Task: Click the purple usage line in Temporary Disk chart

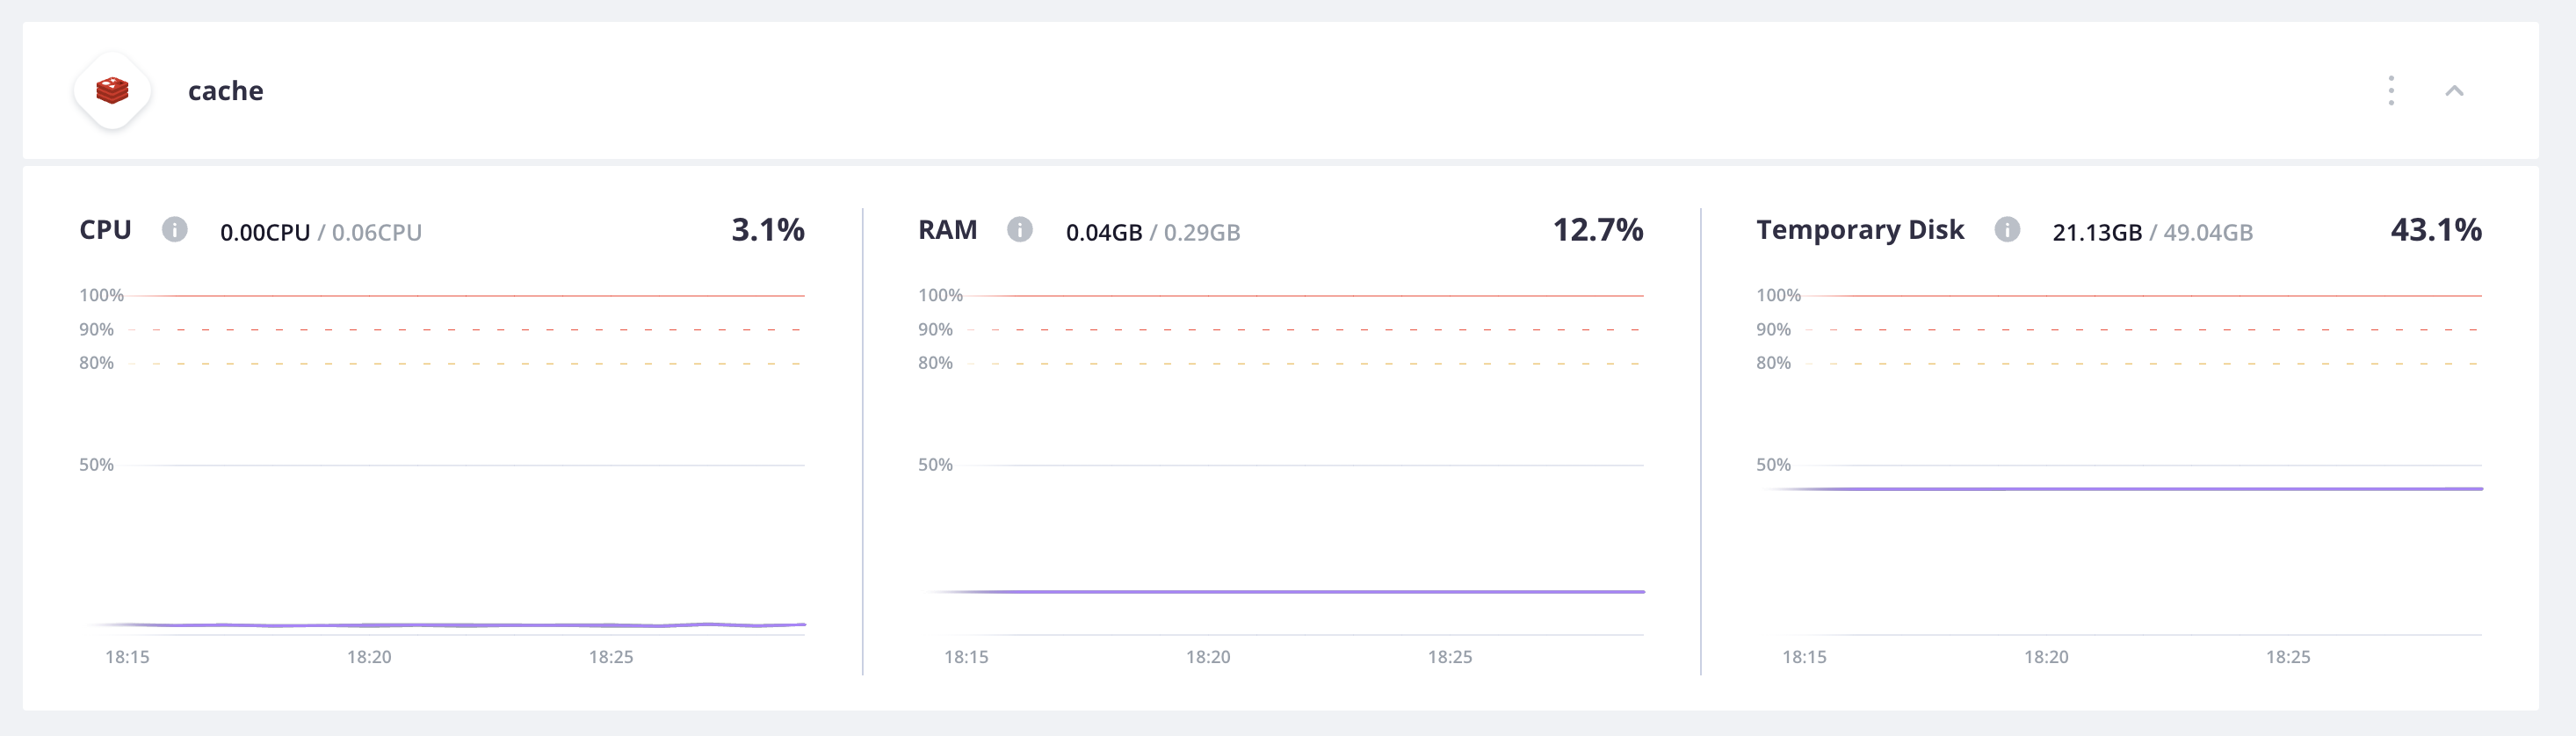Action: tap(2125, 489)
